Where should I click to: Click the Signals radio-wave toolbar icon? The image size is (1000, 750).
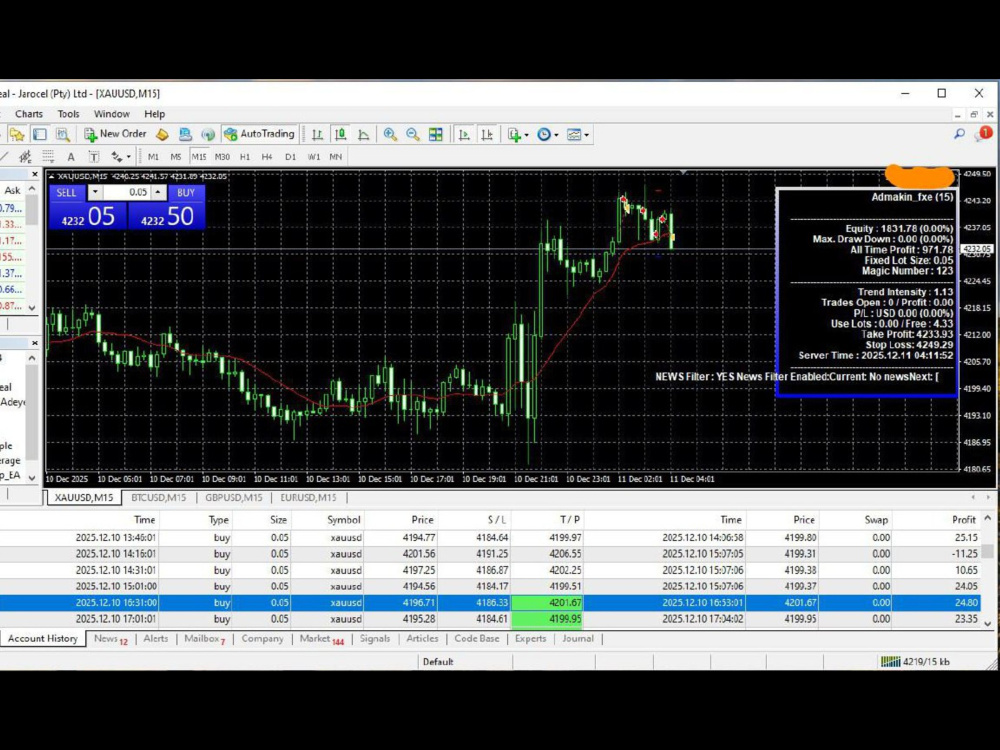208,135
